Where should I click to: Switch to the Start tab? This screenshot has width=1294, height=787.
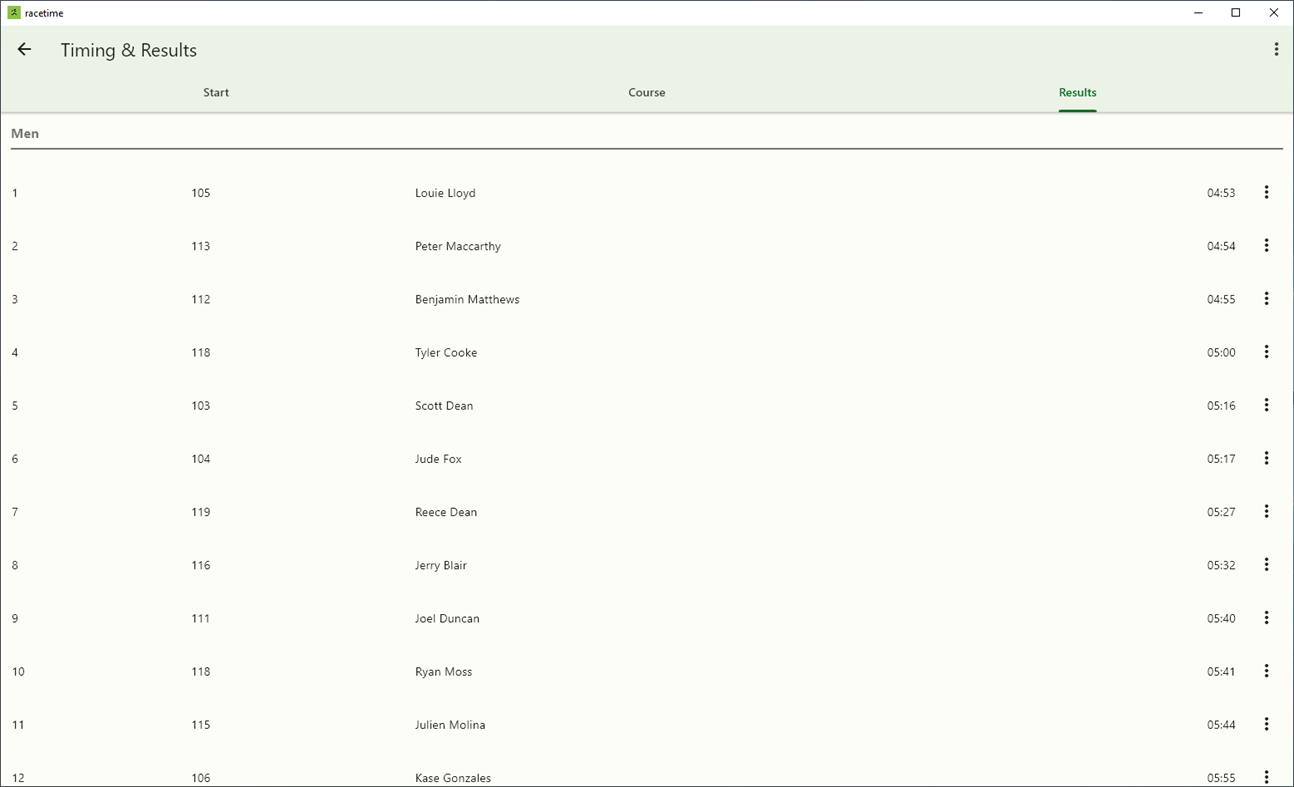tap(216, 92)
